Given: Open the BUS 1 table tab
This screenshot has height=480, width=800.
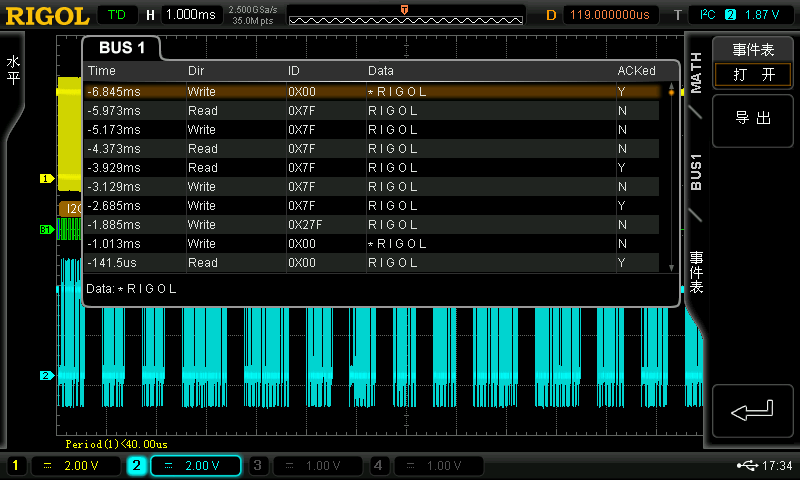Looking at the screenshot, I should coord(121,48).
